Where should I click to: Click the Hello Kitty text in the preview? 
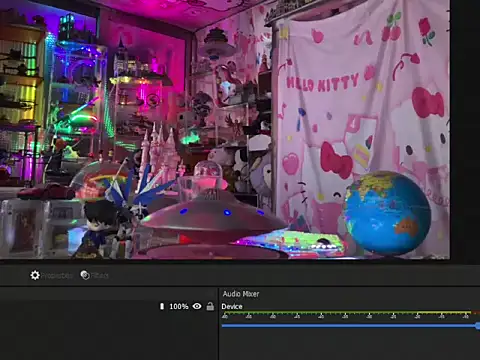point(322,82)
